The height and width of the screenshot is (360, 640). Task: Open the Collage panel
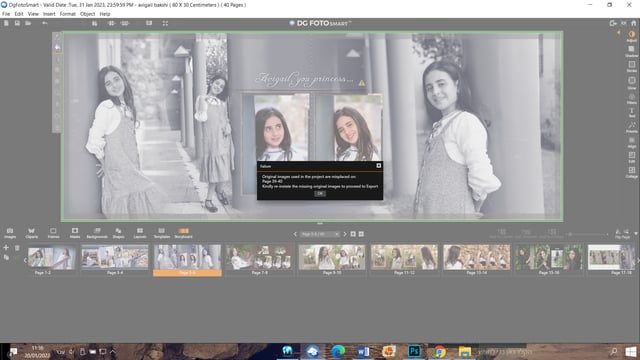631,172
